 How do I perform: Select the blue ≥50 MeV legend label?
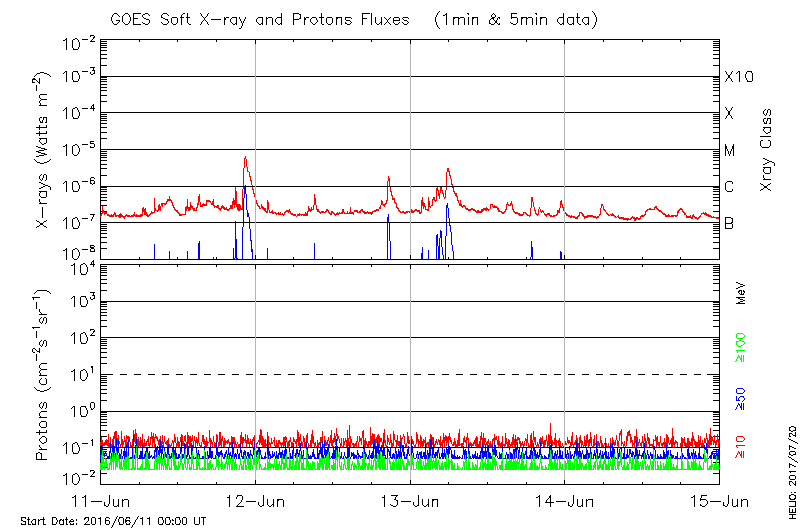click(741, 397)
